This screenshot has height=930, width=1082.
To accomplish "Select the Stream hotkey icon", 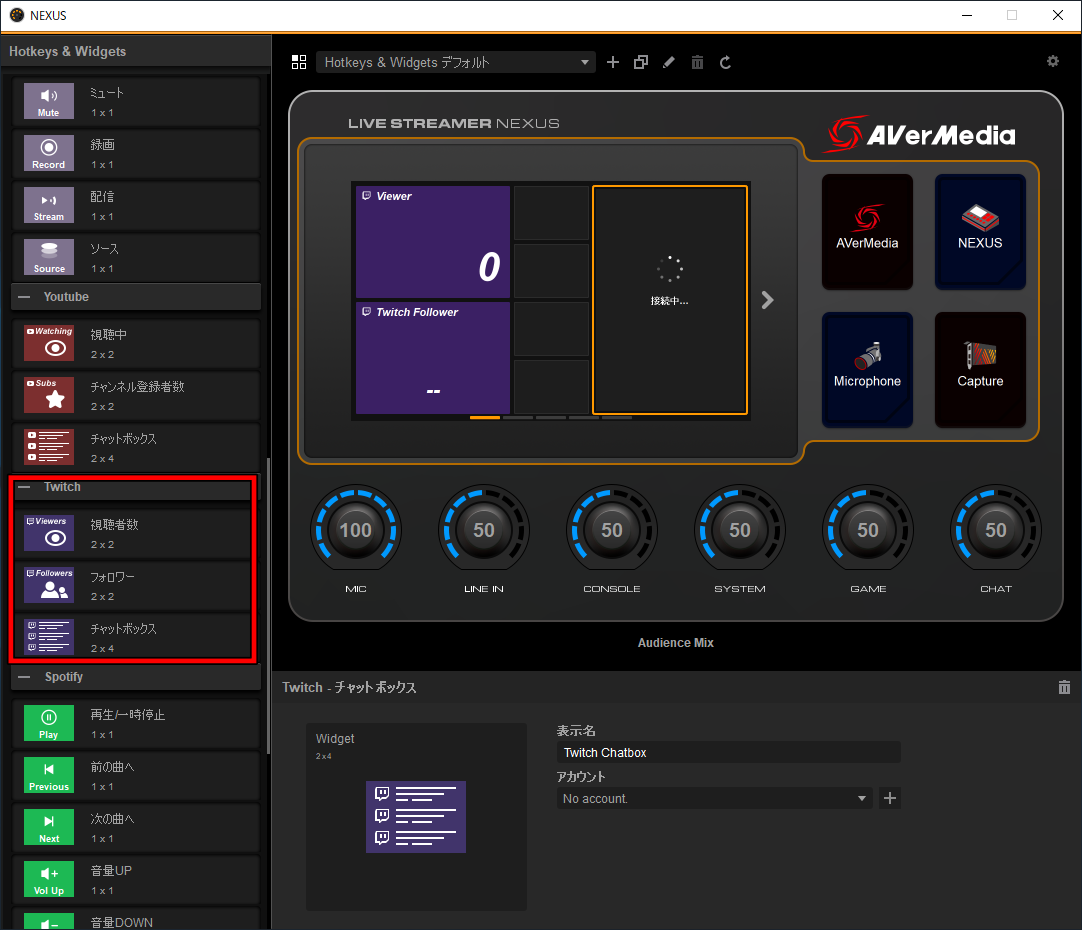I will [x=49, y=205].
